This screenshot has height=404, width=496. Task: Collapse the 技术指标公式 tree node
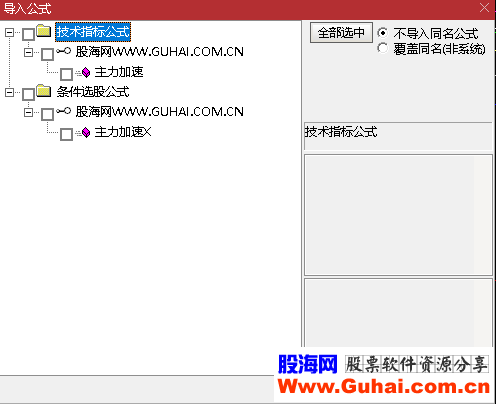9,32
